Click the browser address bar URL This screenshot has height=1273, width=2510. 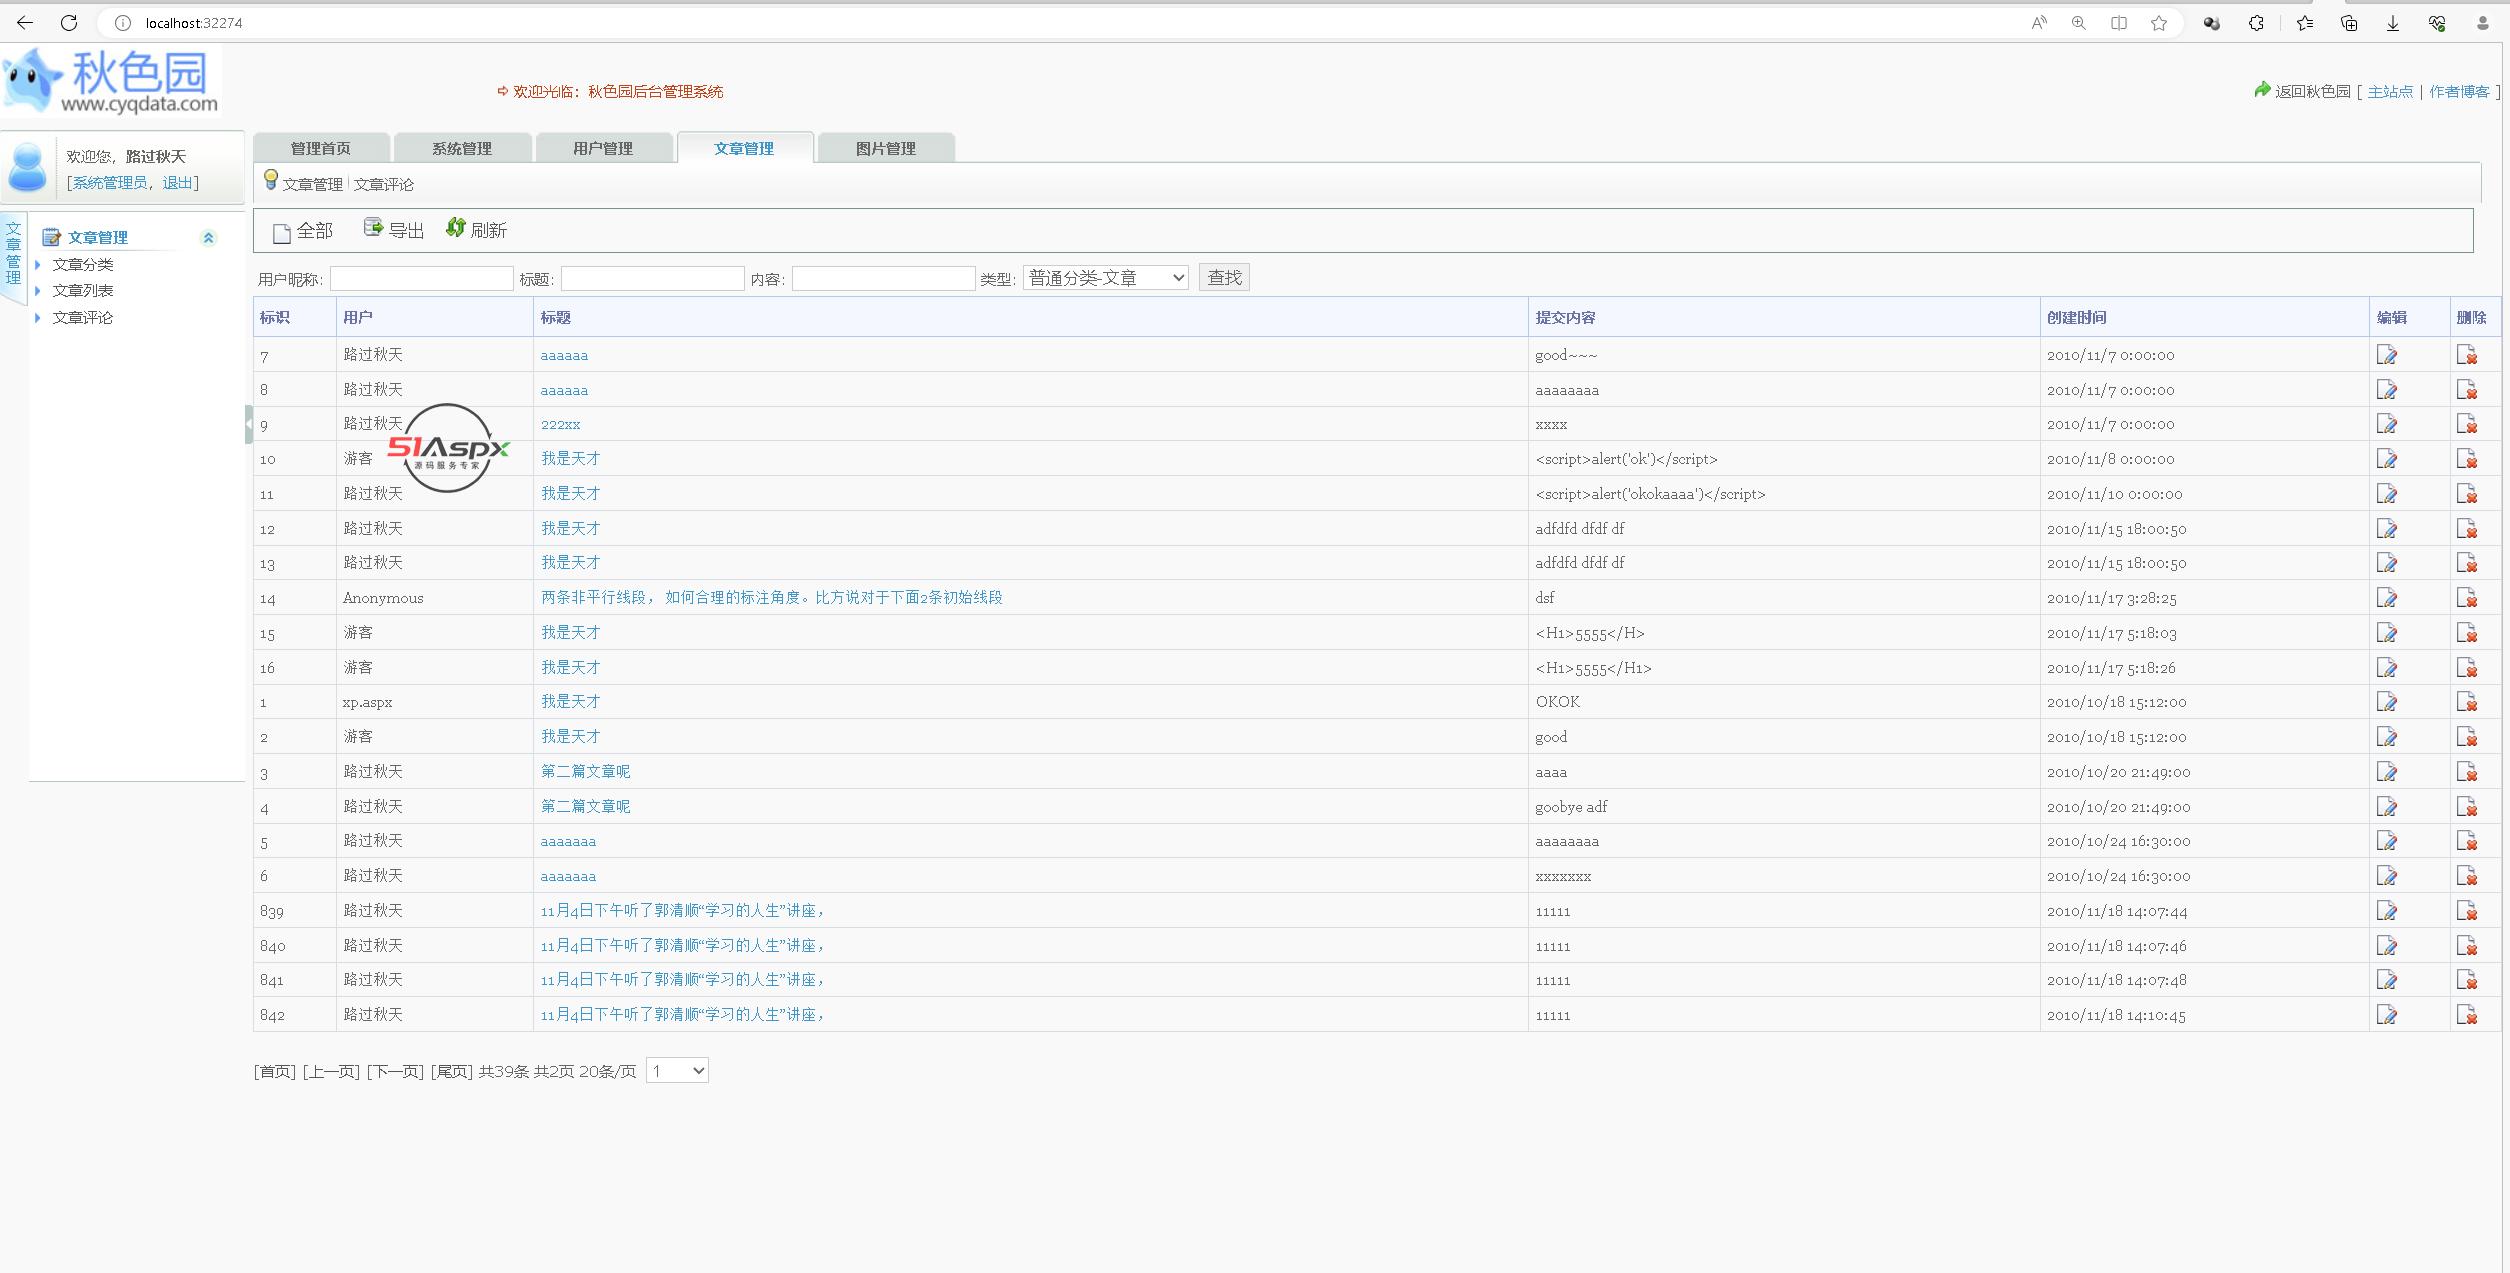194,23
